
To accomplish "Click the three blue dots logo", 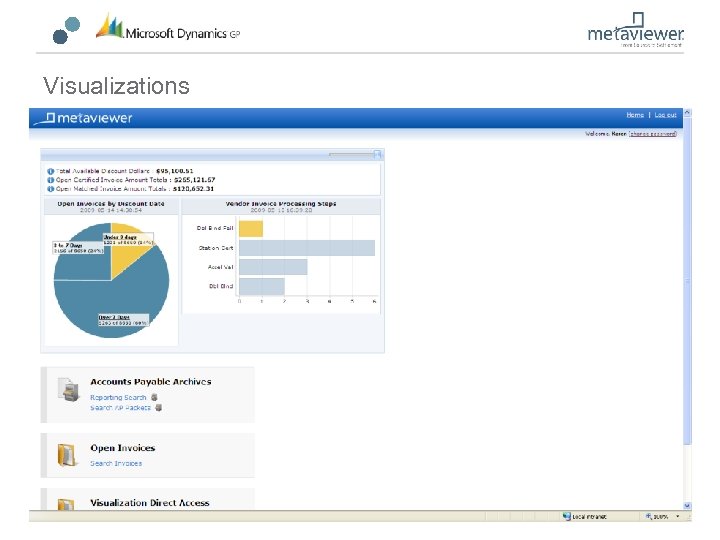I will point(67,30).
